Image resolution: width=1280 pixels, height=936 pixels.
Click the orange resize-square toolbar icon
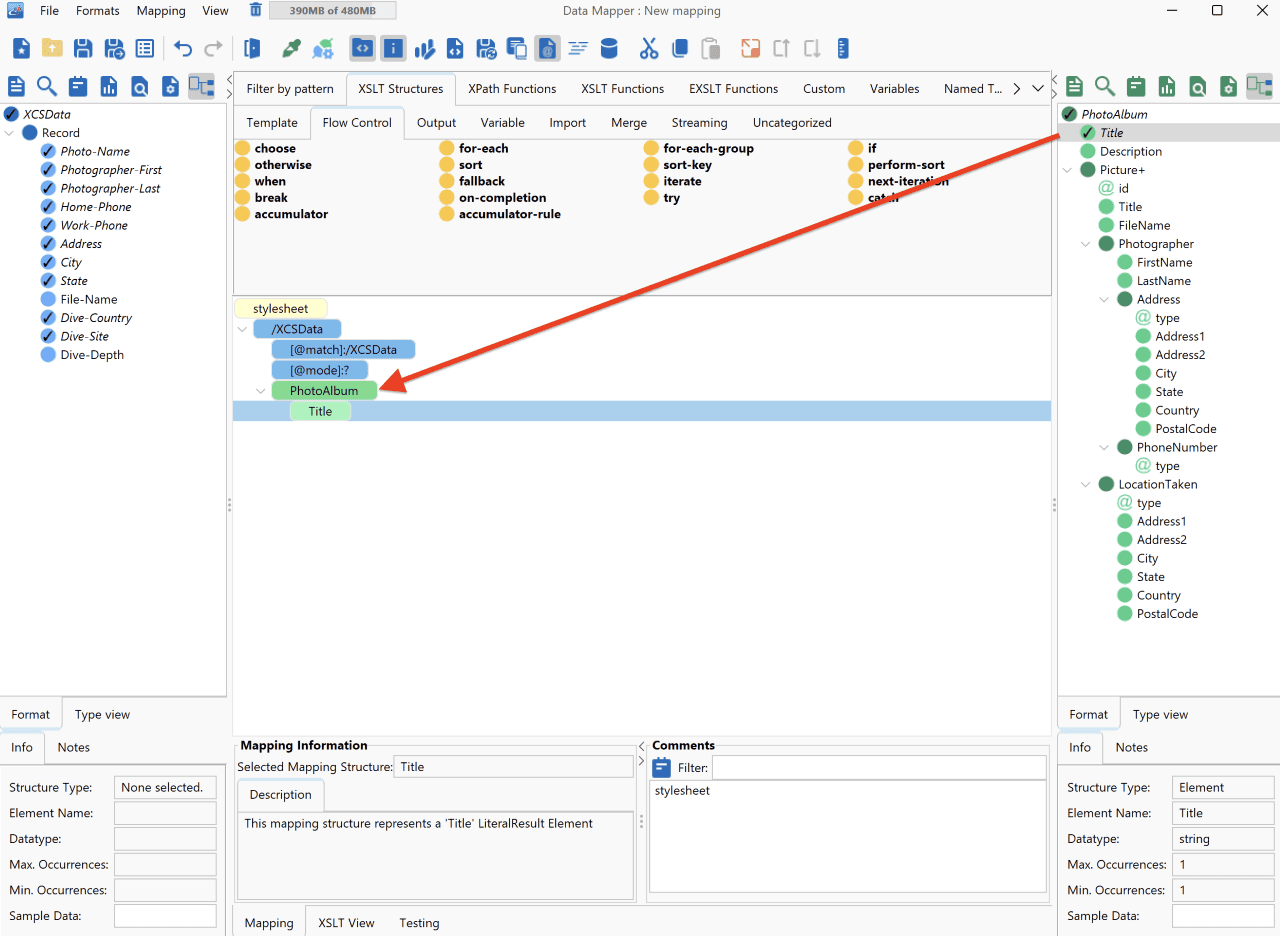pos(751,48)
